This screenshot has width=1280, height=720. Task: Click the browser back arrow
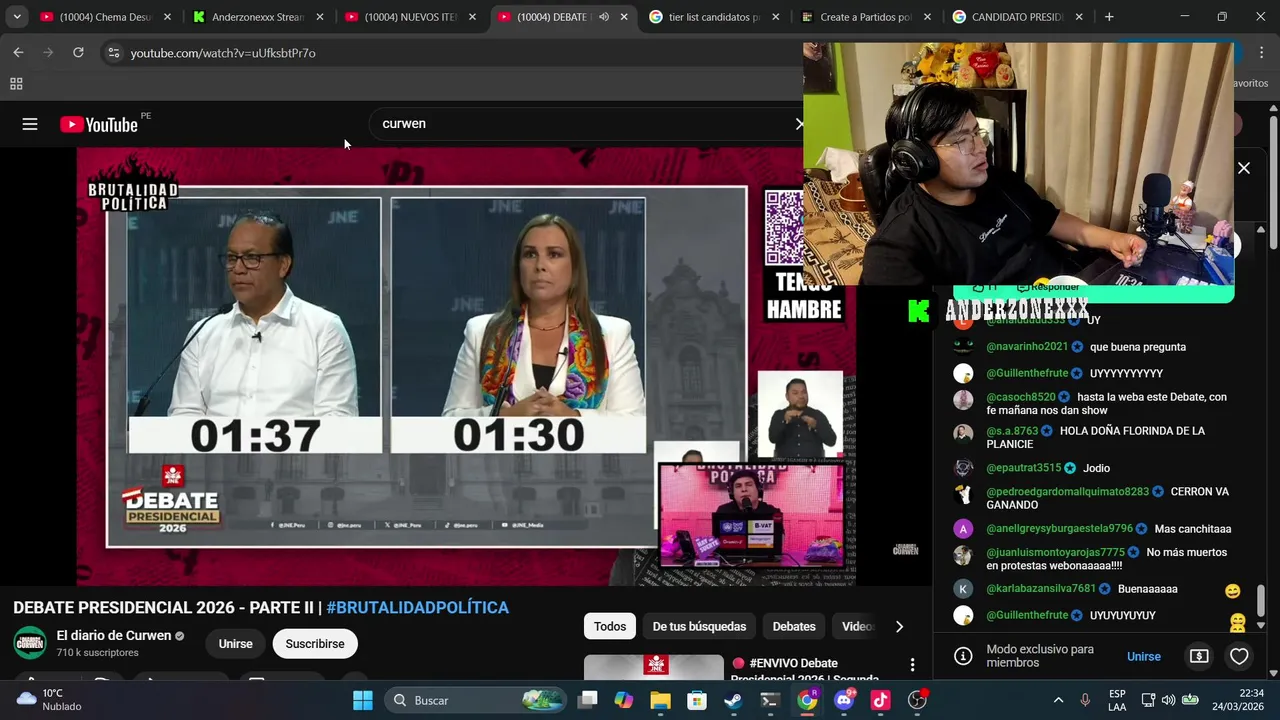click(x=19, y=53)
